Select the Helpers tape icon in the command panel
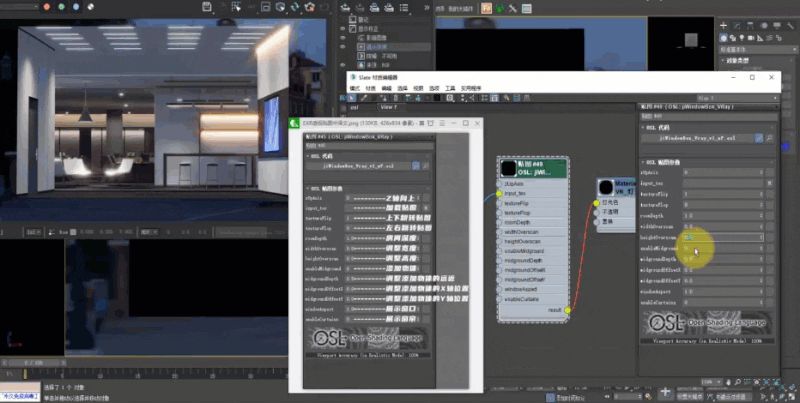The image size is (800, 403). (760, 38)
